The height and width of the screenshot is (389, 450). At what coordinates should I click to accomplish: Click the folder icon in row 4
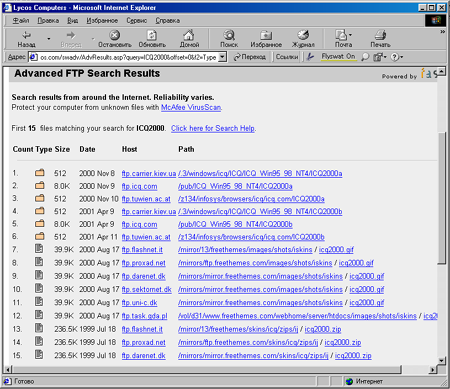39,210
